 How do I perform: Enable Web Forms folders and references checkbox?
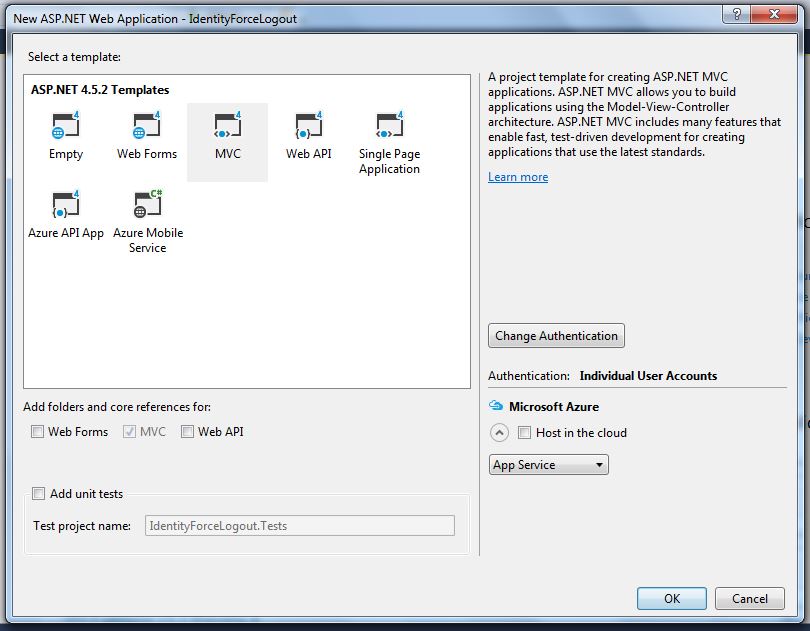(38, 432)
